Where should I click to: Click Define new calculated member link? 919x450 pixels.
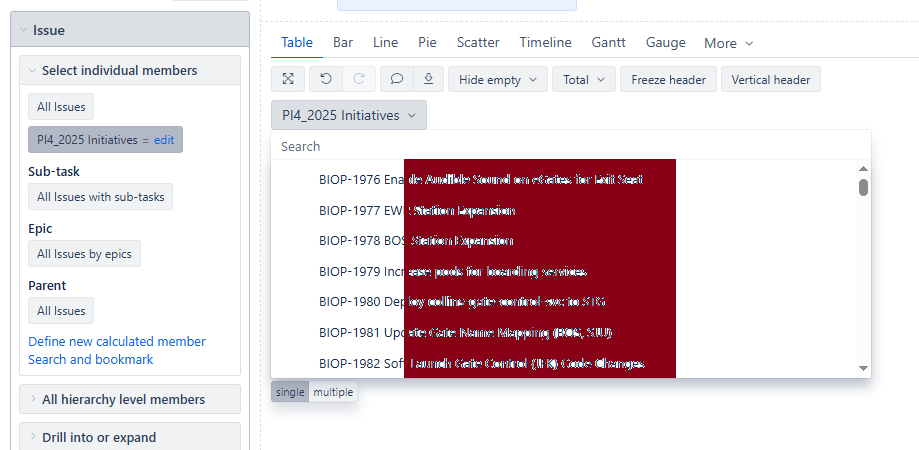coord(117,341)
